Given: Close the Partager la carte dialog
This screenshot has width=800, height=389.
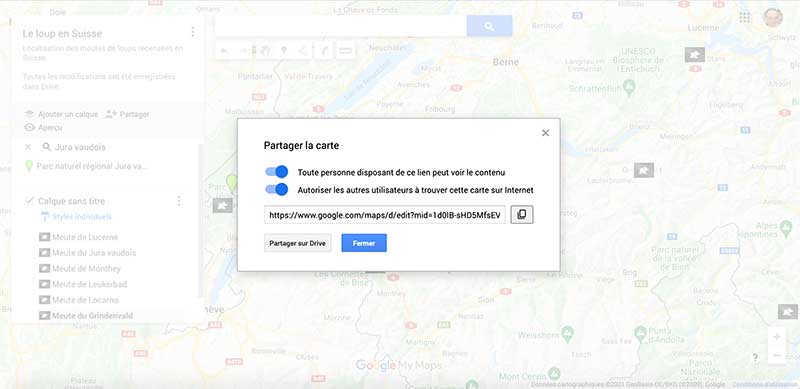Looking at the screenshot, I should [x=545, y=133].
